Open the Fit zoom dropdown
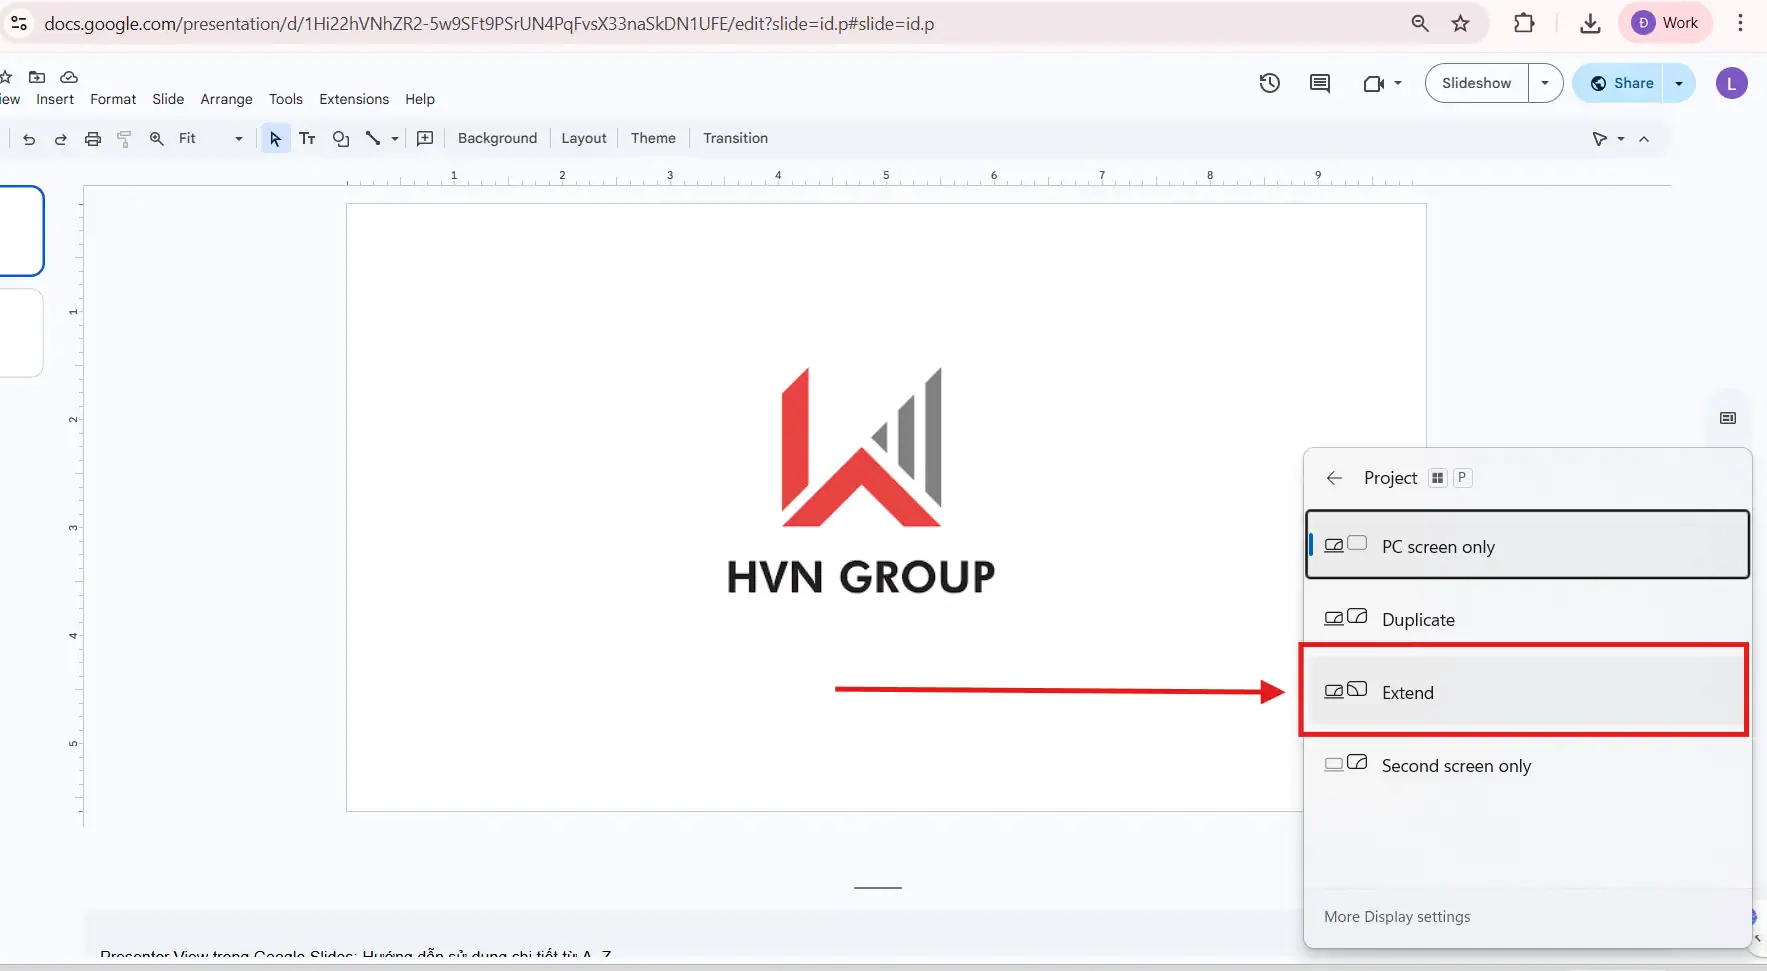 pyautogui.click(x=237, y=139)
